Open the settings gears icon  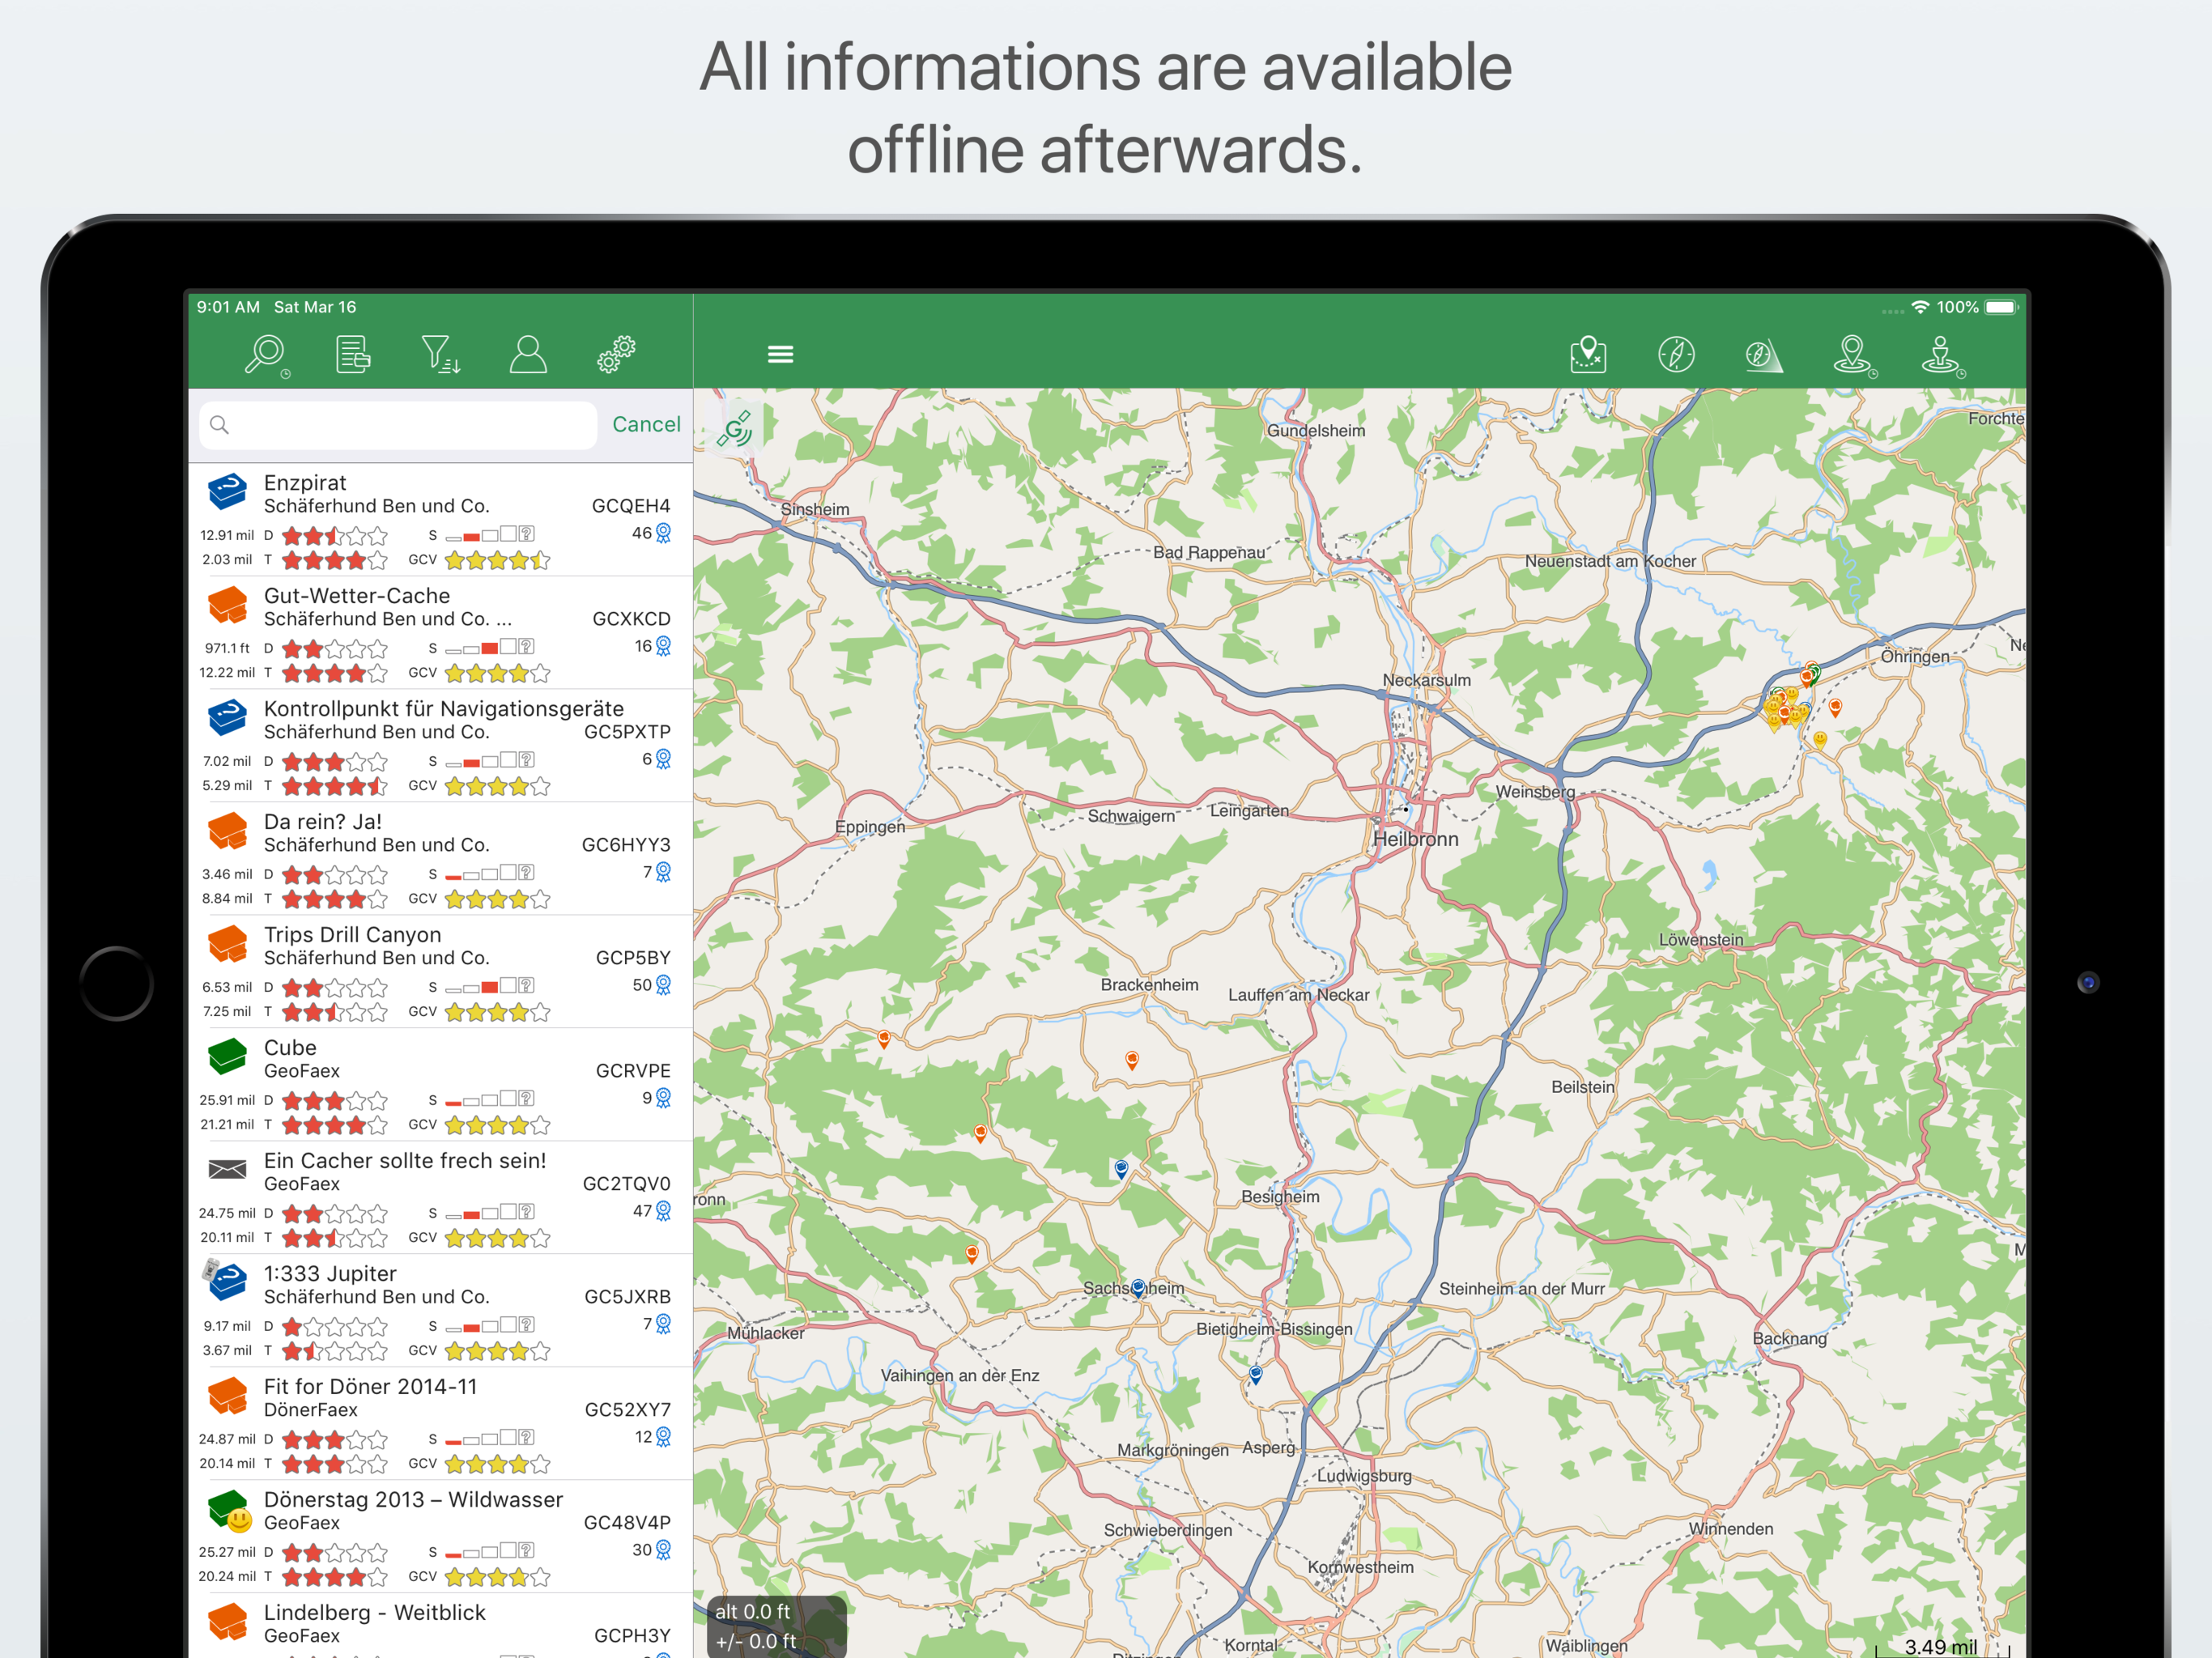616,354
